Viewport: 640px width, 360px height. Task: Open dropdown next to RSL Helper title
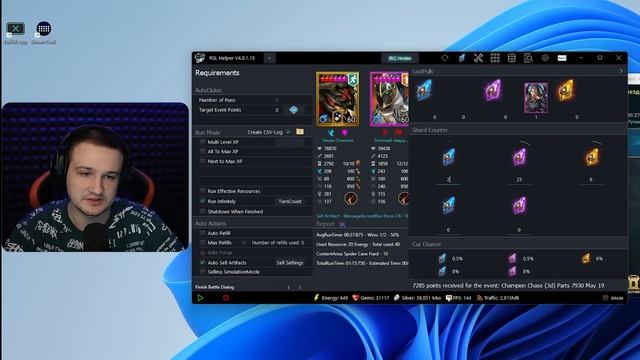coord(269,58)
